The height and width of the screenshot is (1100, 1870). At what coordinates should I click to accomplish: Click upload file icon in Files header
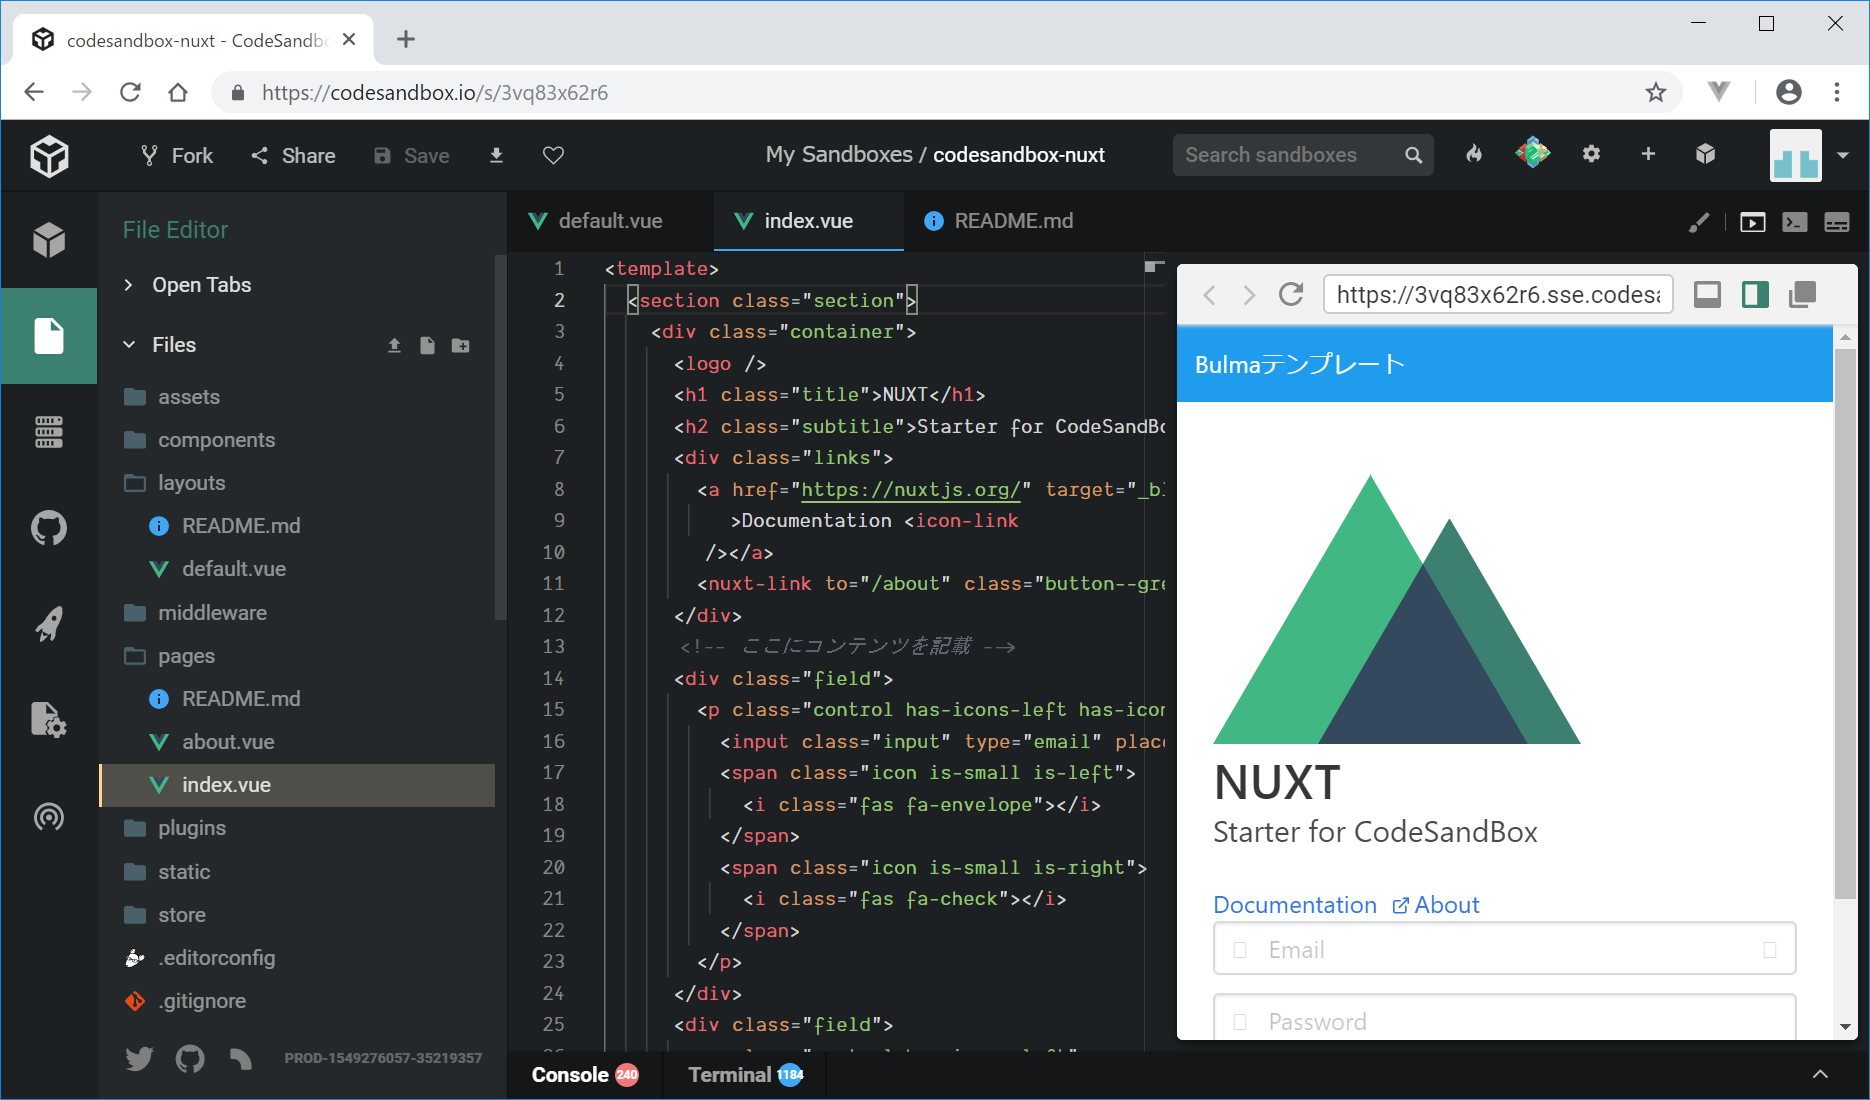394,345
